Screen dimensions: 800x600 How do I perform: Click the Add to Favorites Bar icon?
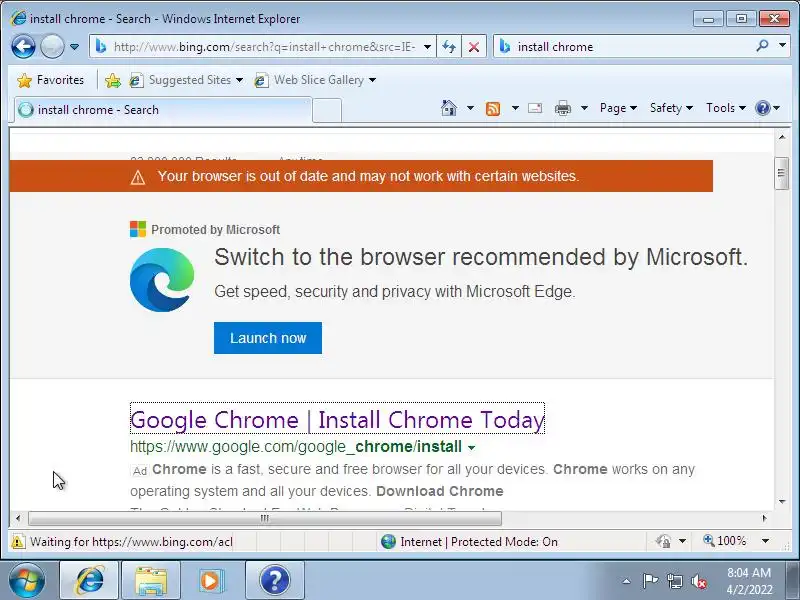(x=113, y=80)
